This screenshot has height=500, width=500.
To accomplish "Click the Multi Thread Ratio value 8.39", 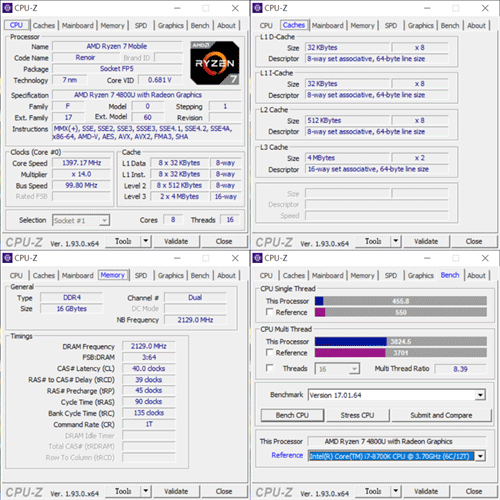I will pyautogui.click(x=460, y=369).
